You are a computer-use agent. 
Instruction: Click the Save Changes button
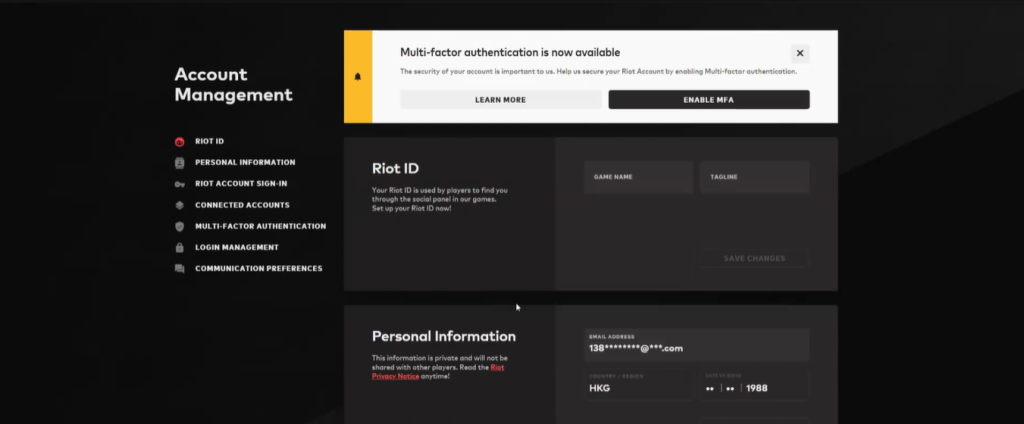tap(754, 258)
